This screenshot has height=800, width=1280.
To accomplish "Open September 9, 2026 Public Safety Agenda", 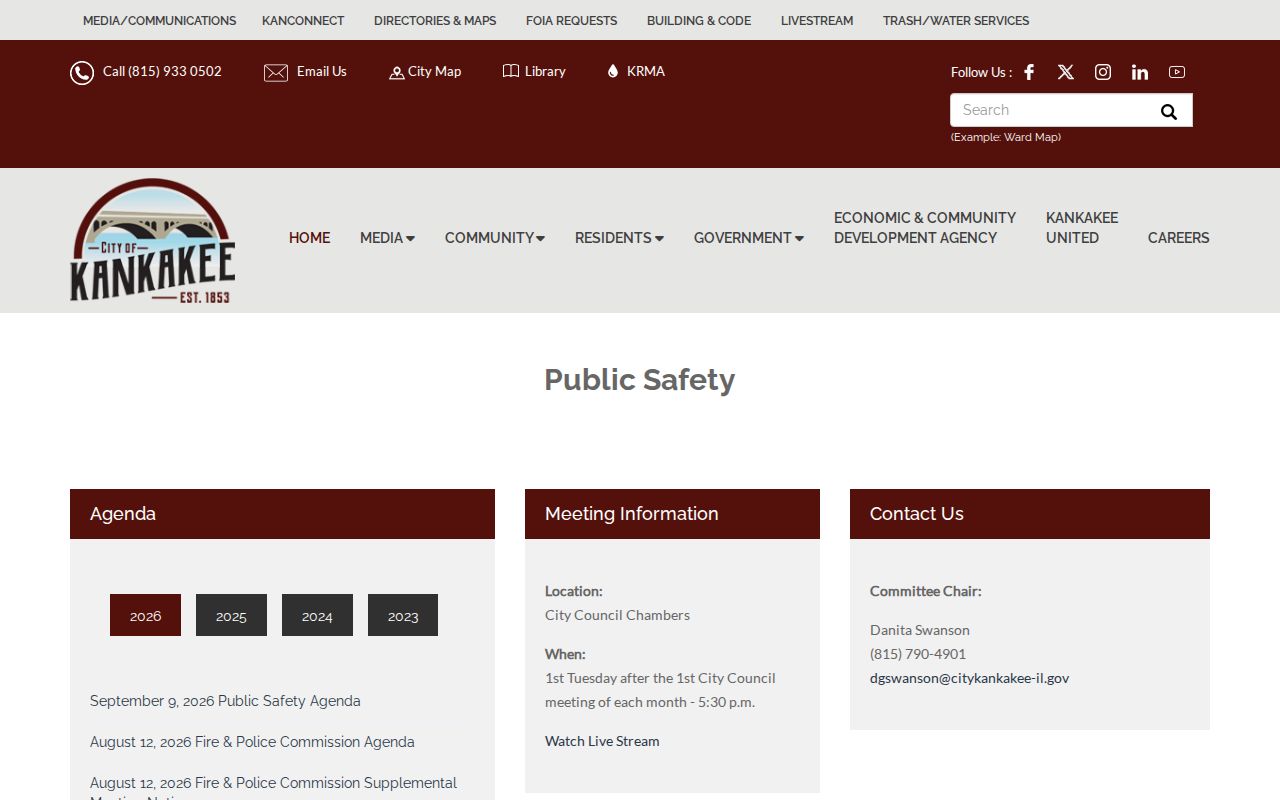I will [225, 701].
